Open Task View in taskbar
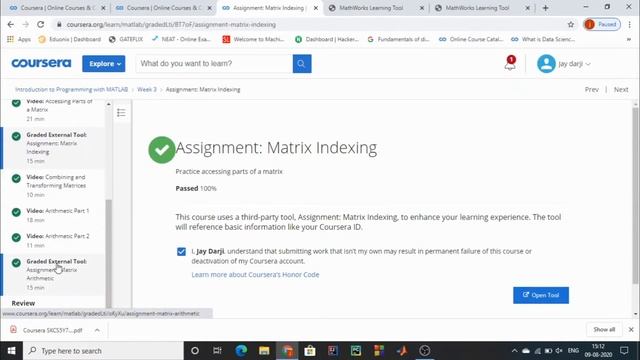This screenshot has width=640, height=360. pos(218,351)
